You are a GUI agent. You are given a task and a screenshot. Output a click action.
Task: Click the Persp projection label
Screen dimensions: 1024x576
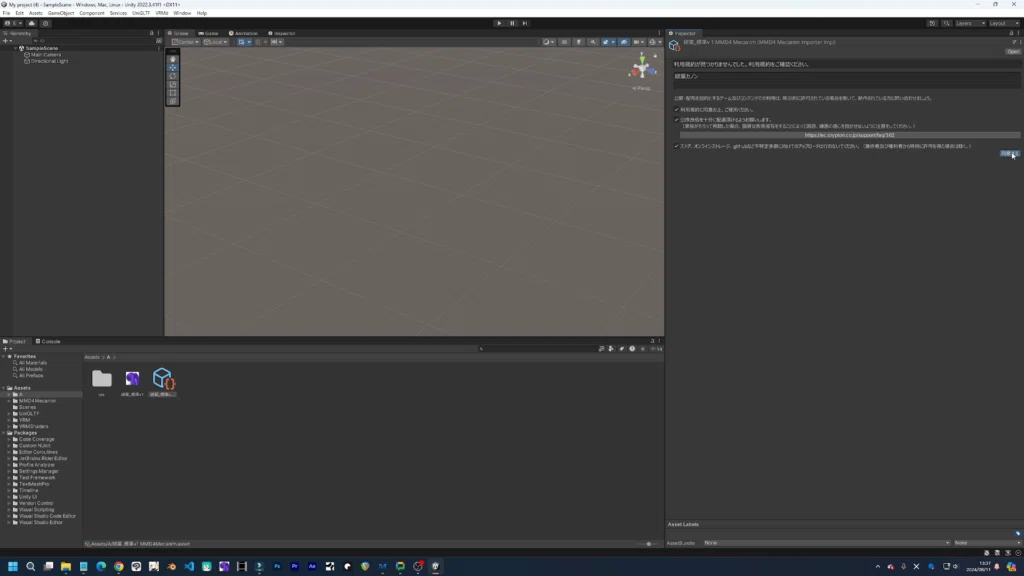(641, 88)
